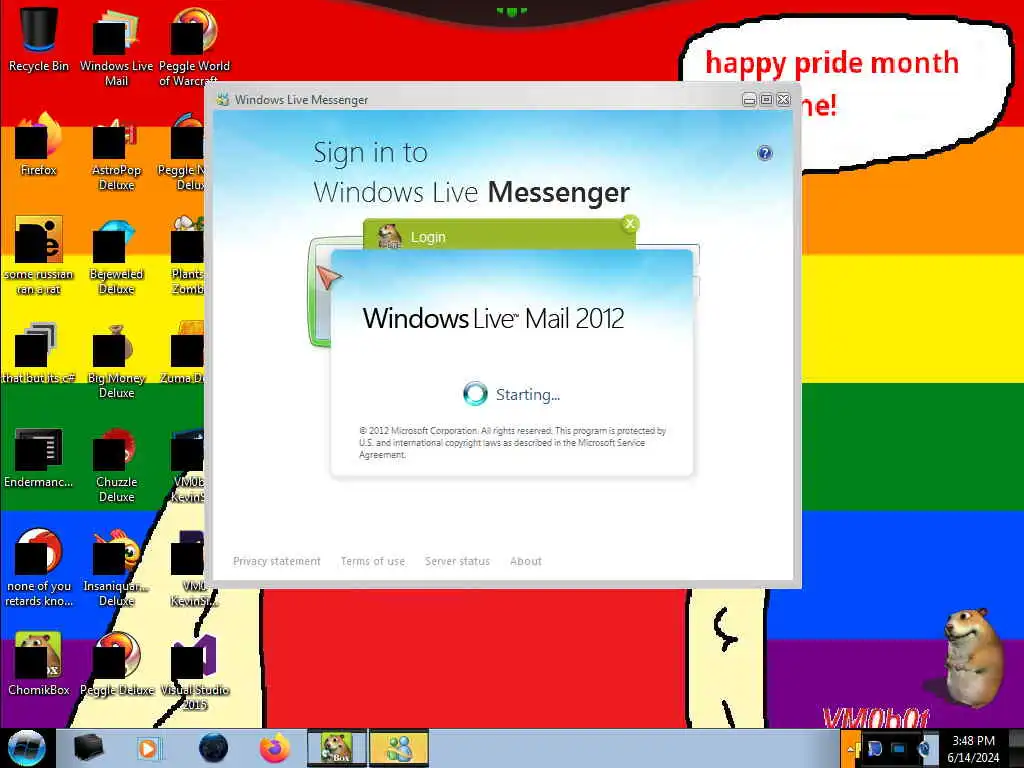Image resolution: width=1024 pixels, height=768 pixels.
Task: Minimize the Windows Live Messenger window
Action: pos(749,99)
